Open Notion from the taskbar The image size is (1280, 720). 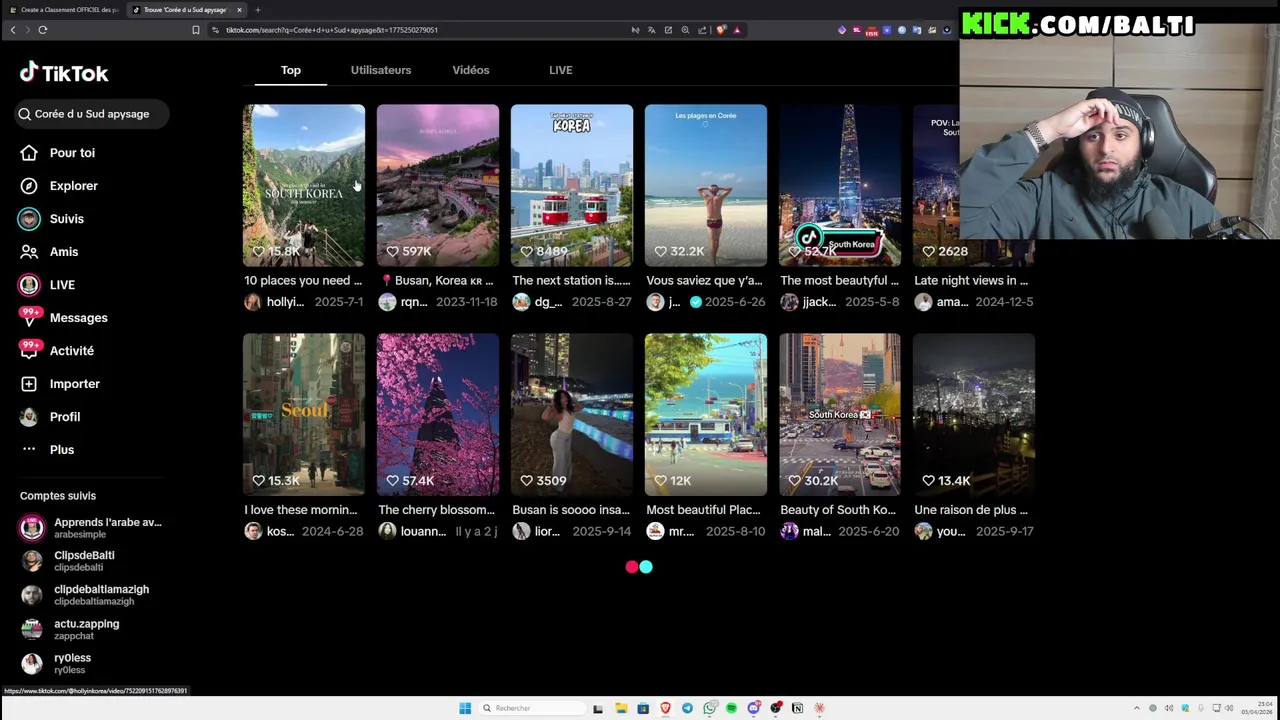click(x=797, y=708)
